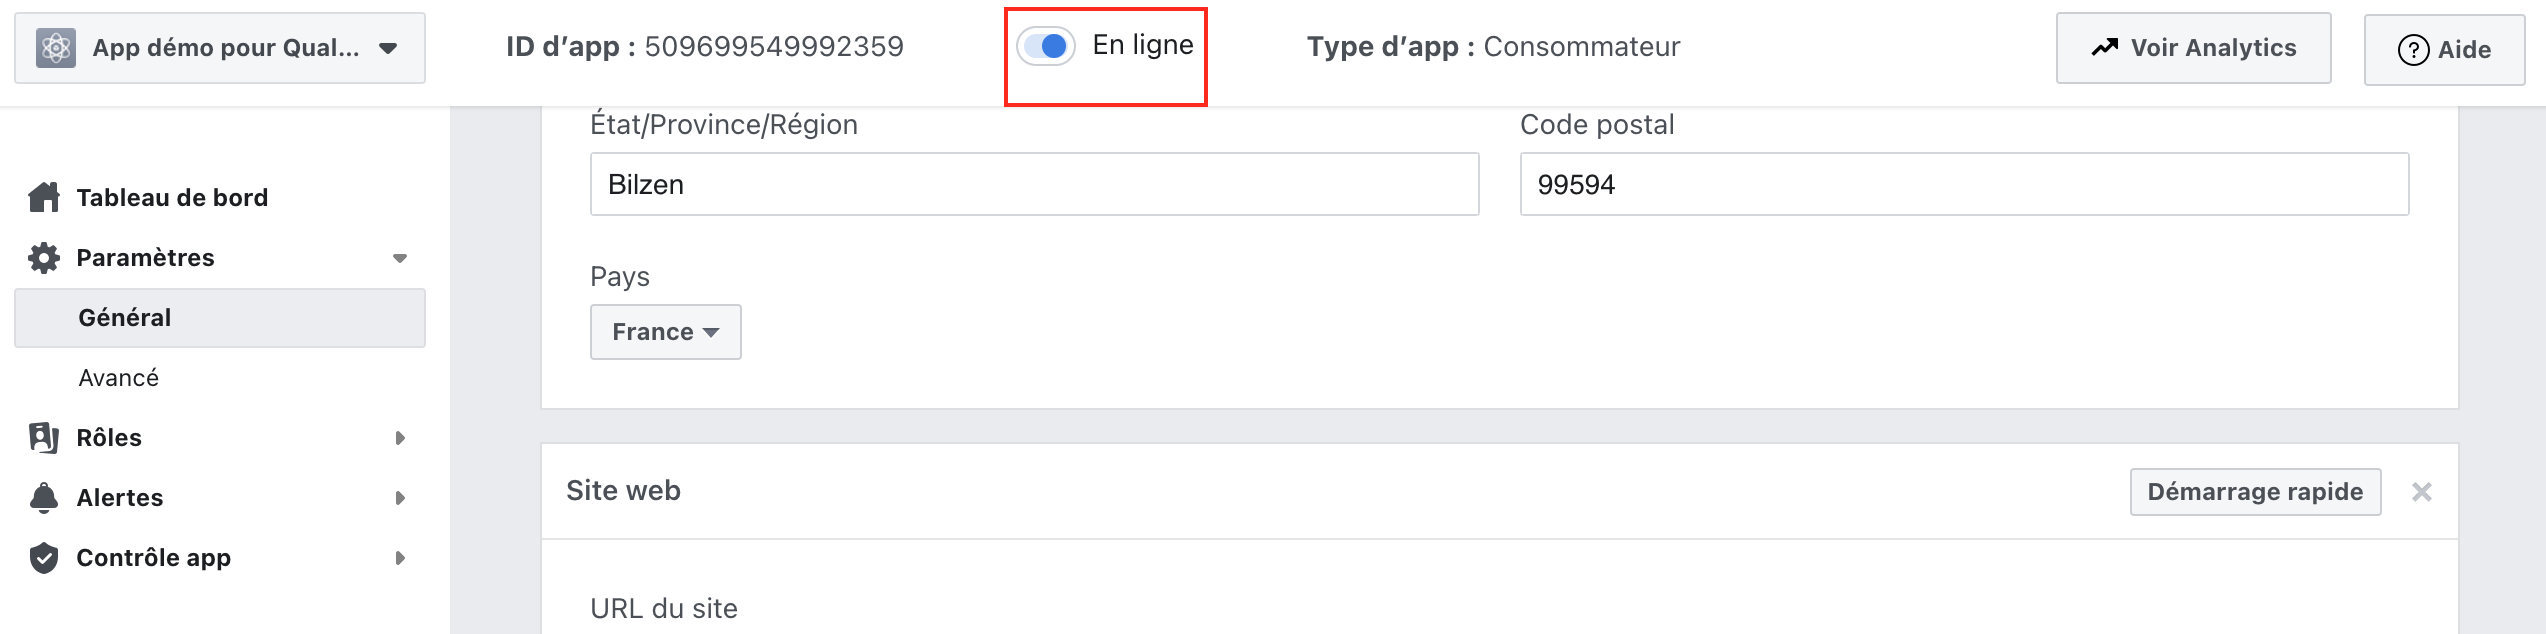Click the Alertes bell icon
This screenshot has height=634, width=2546.
pos(44,497)
